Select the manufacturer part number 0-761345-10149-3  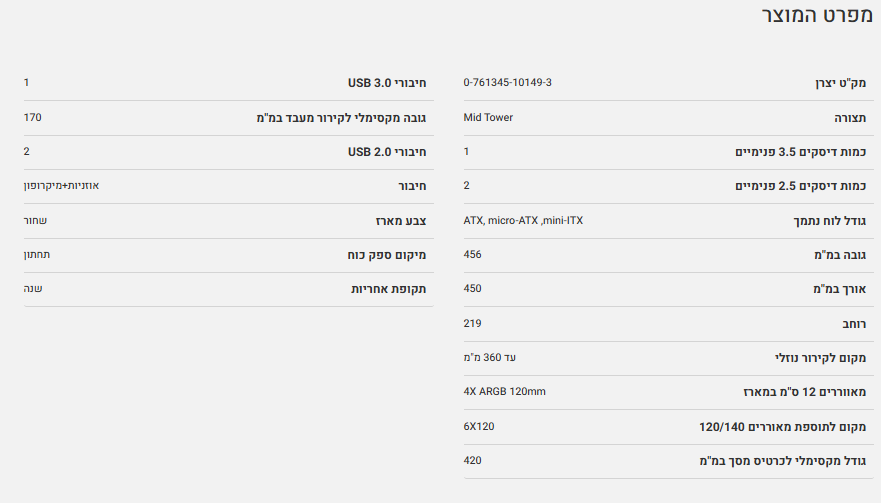pos(508,82)
